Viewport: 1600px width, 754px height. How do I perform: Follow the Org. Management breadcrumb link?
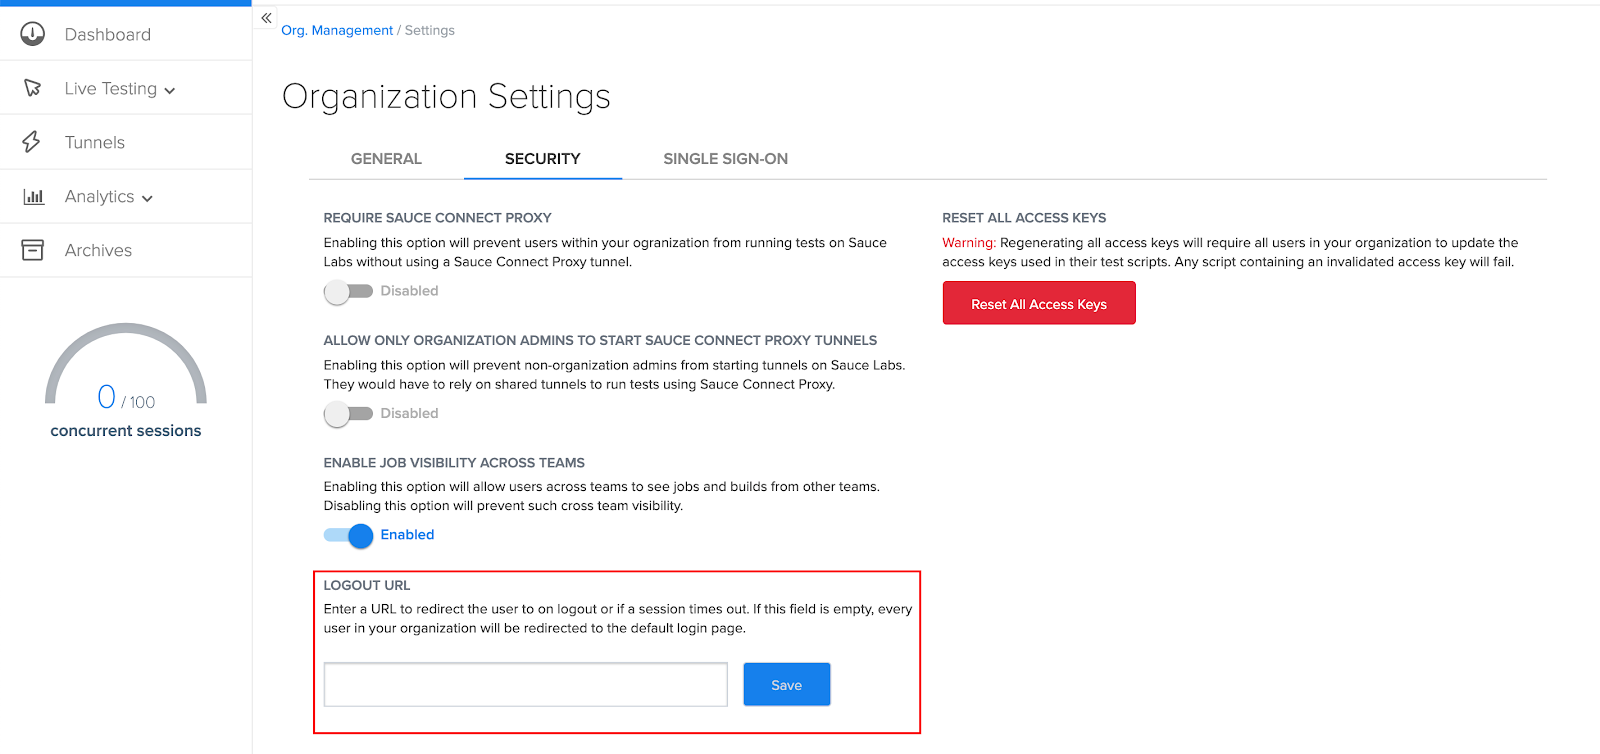click(337, 30)
